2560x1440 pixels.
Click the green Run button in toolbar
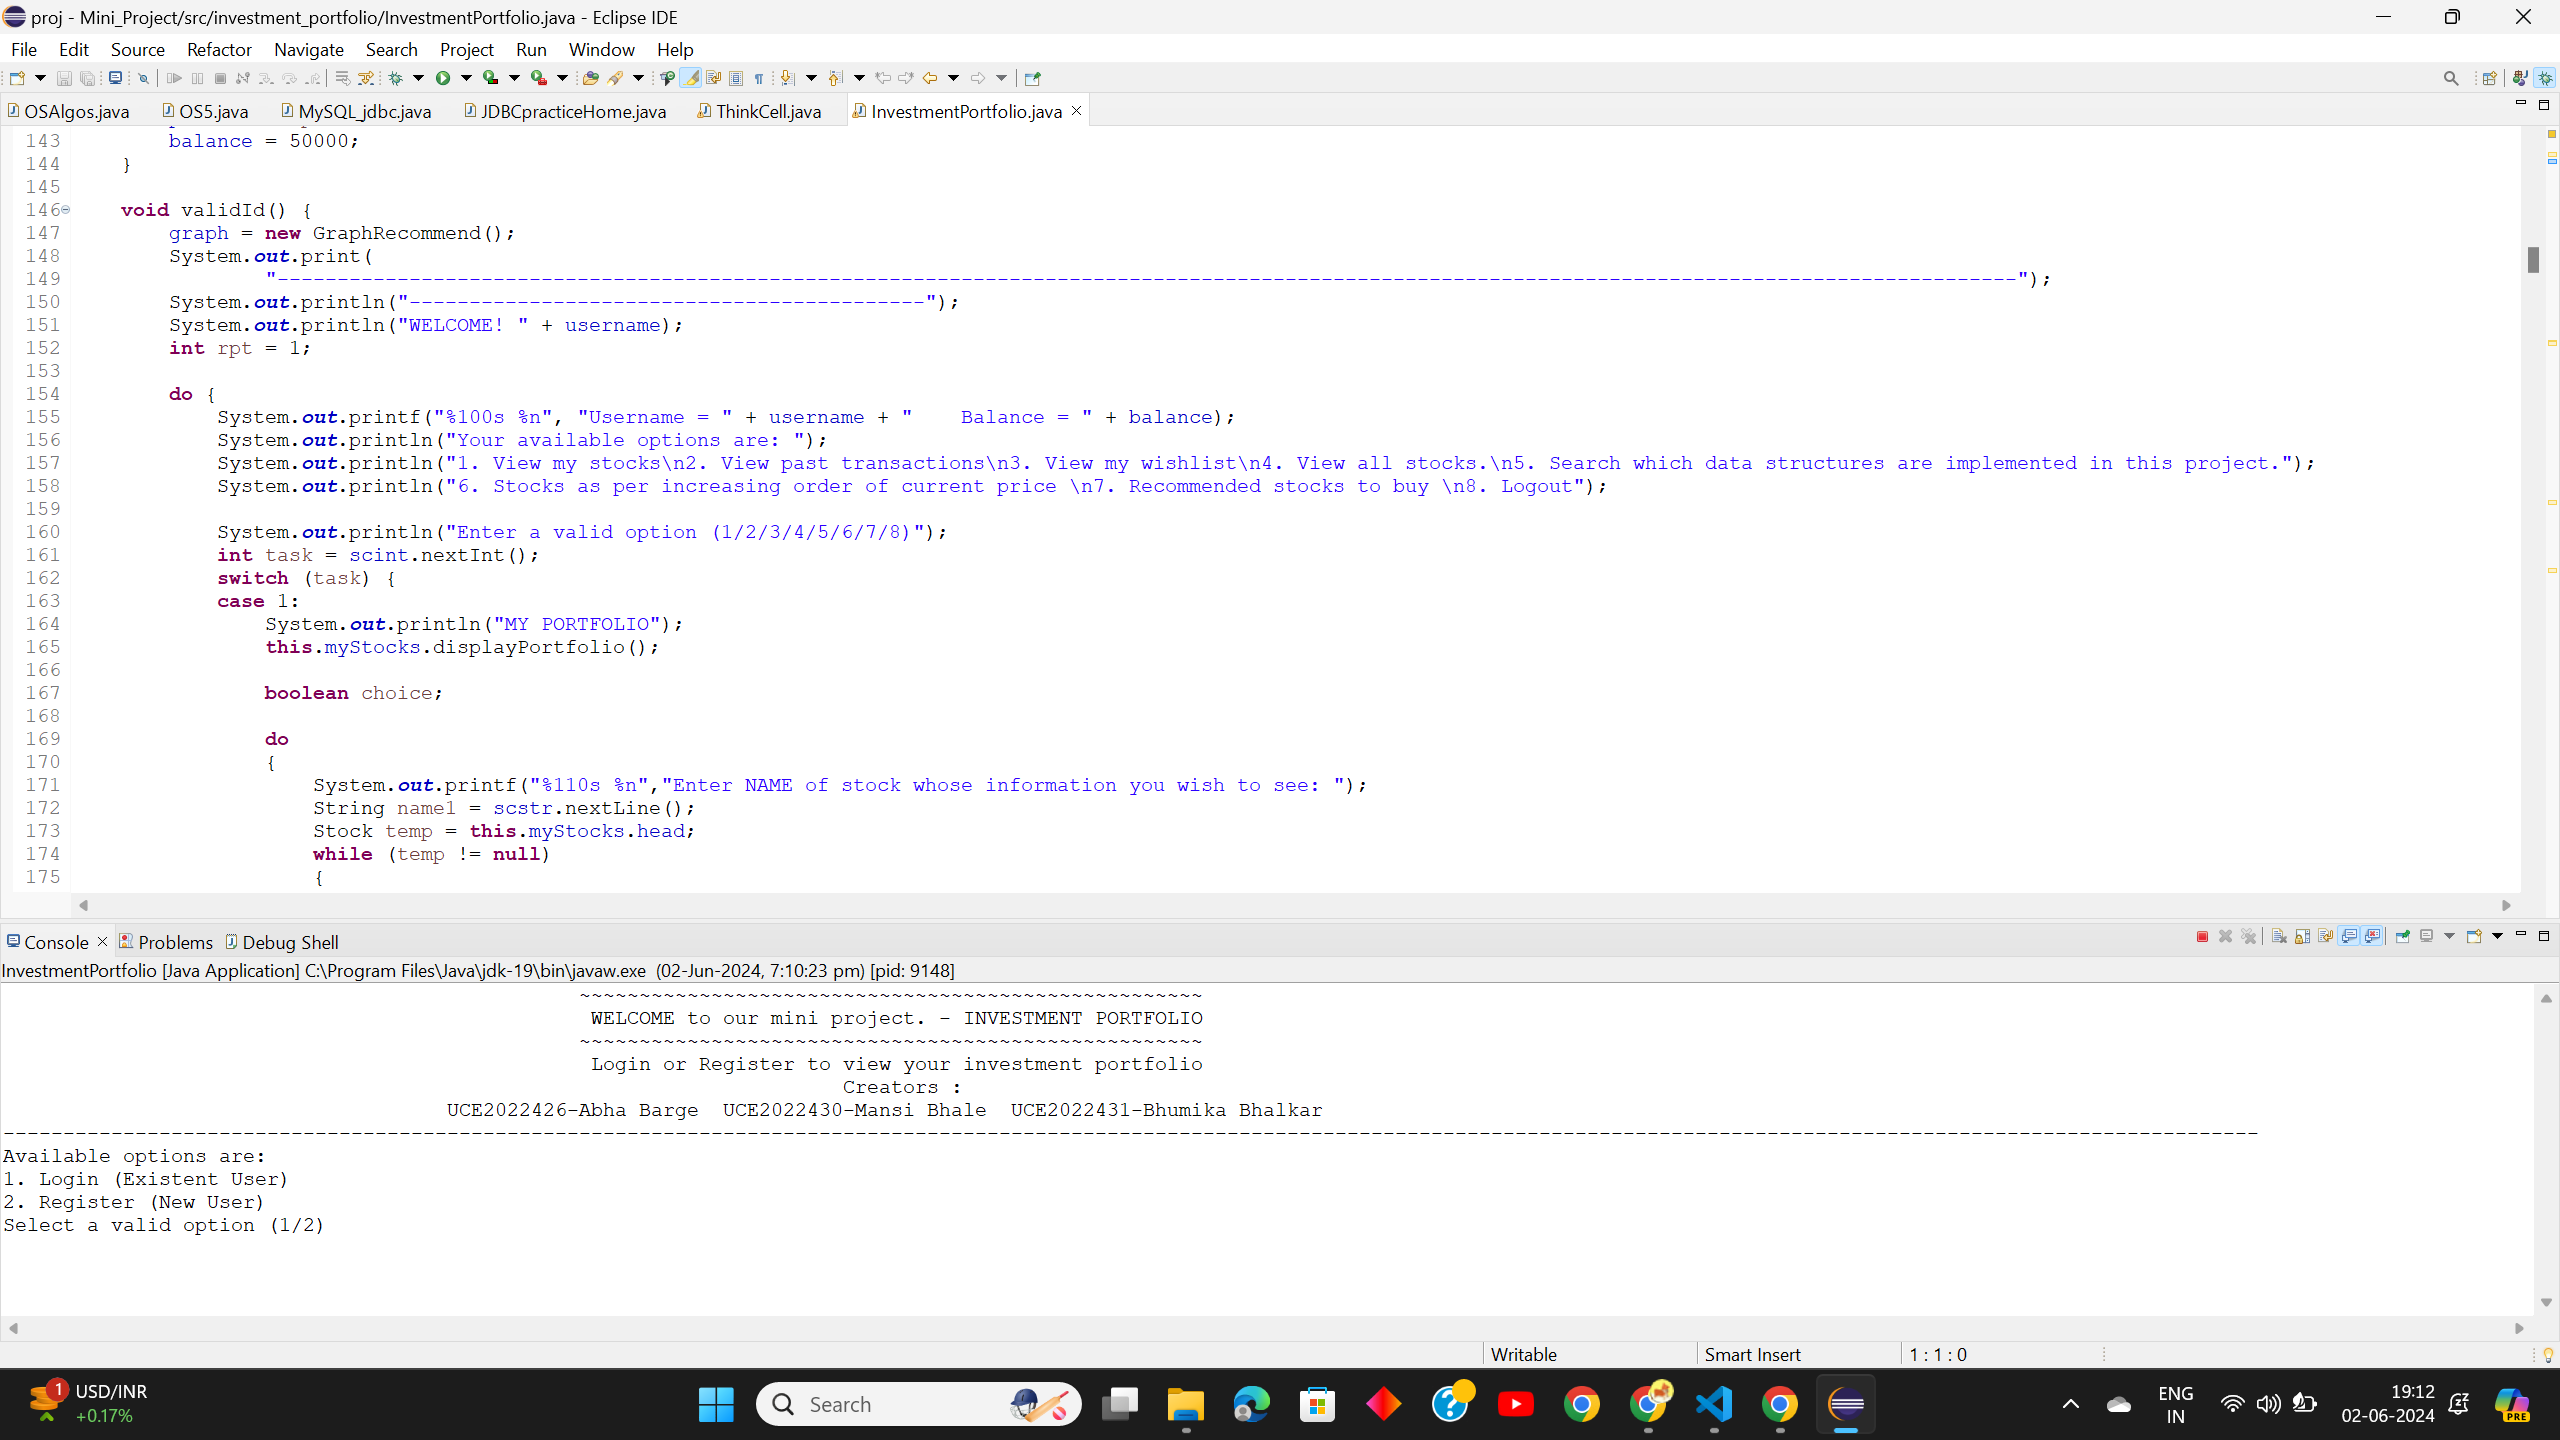442,78
